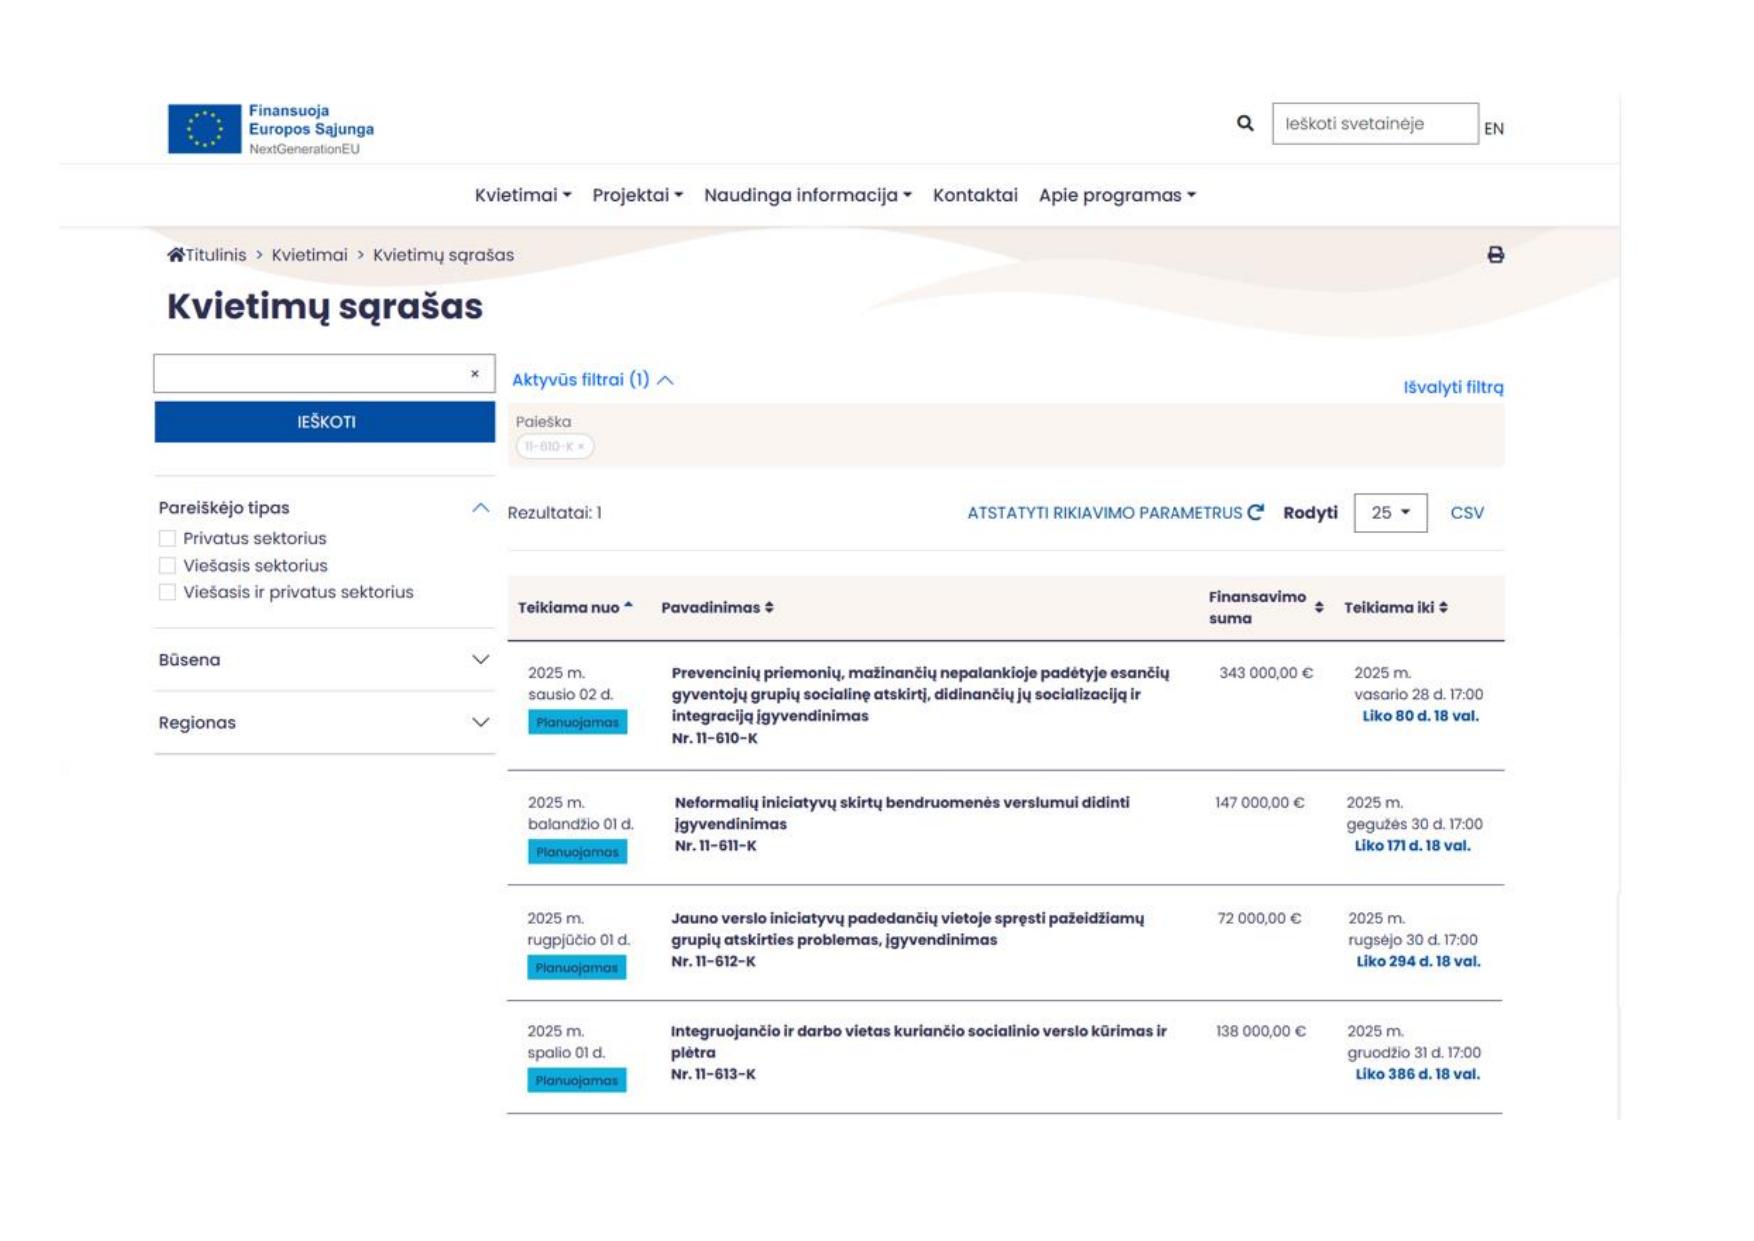Open the Jauno verslo iniciatyvų call title
Viewport: 1754px width, 1241px height.
click(907, 929)
